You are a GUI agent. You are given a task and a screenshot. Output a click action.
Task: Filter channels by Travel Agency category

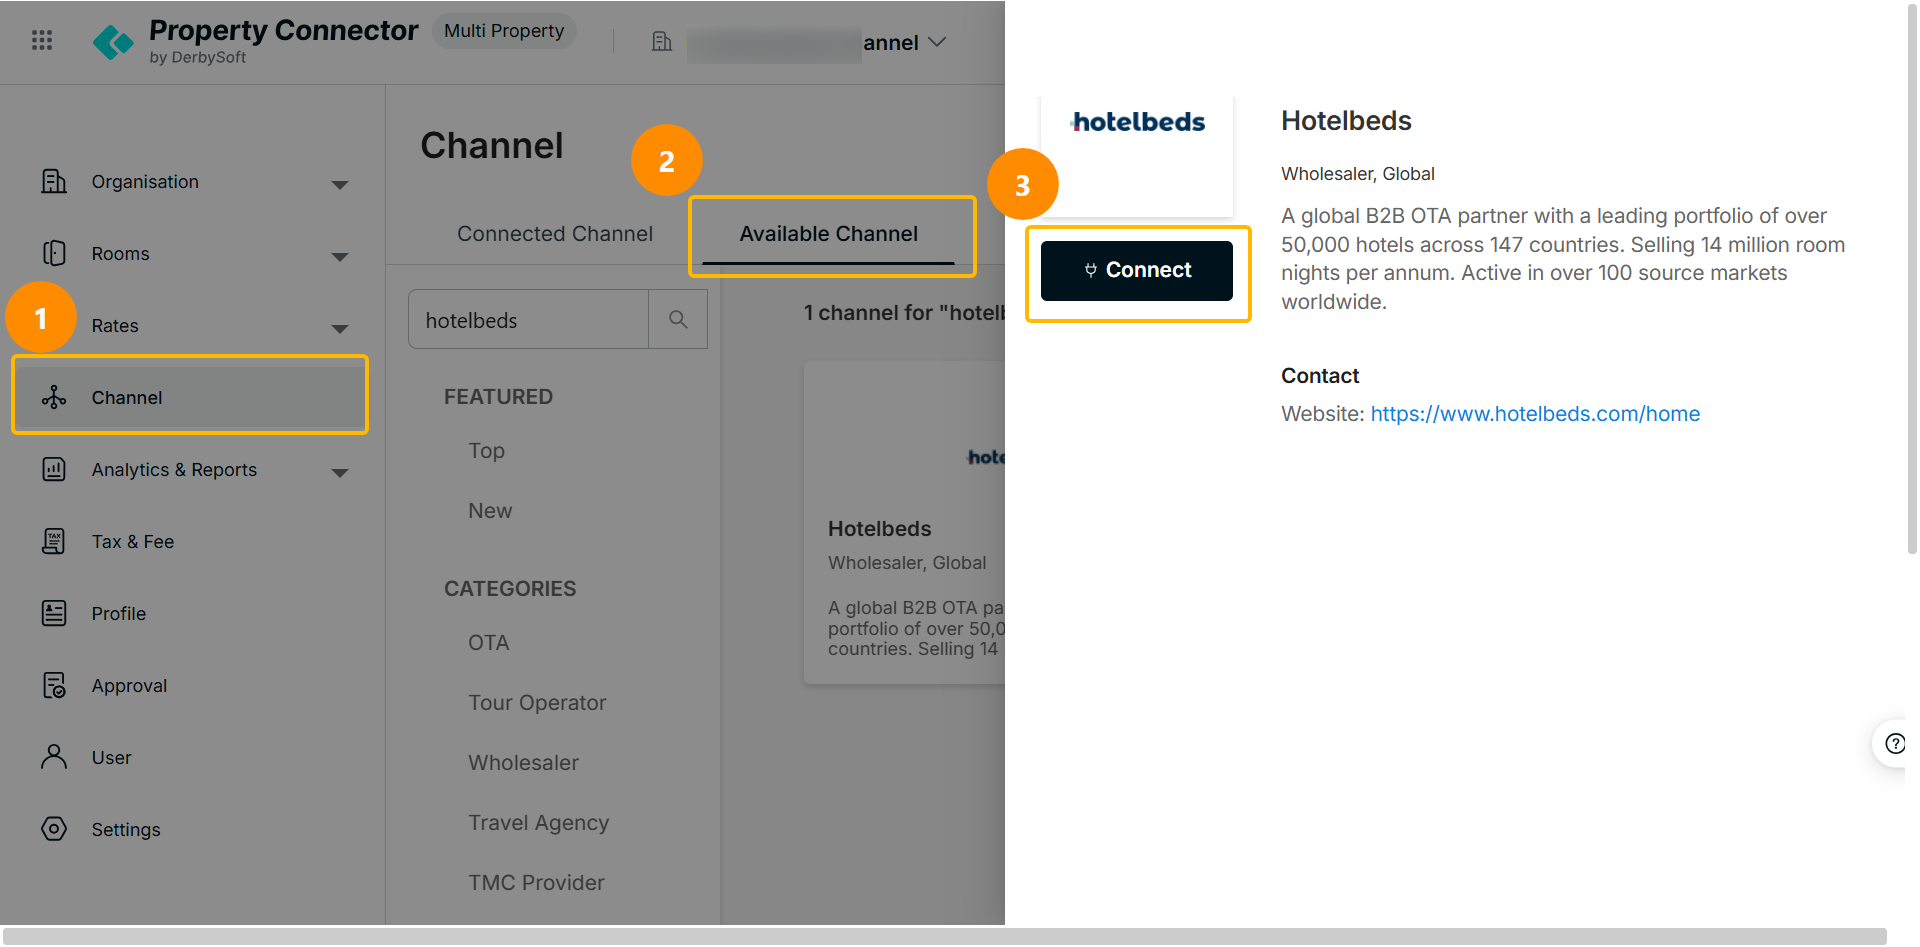coord(539,823)
